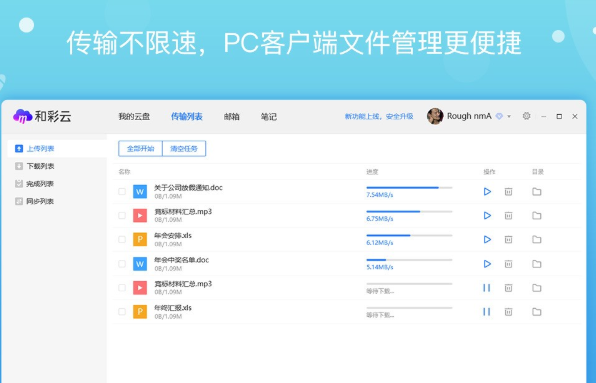The image size is (596, 383).
Task: Delete the 年会中奖名单.doc task
Action: tap(508, 264)
